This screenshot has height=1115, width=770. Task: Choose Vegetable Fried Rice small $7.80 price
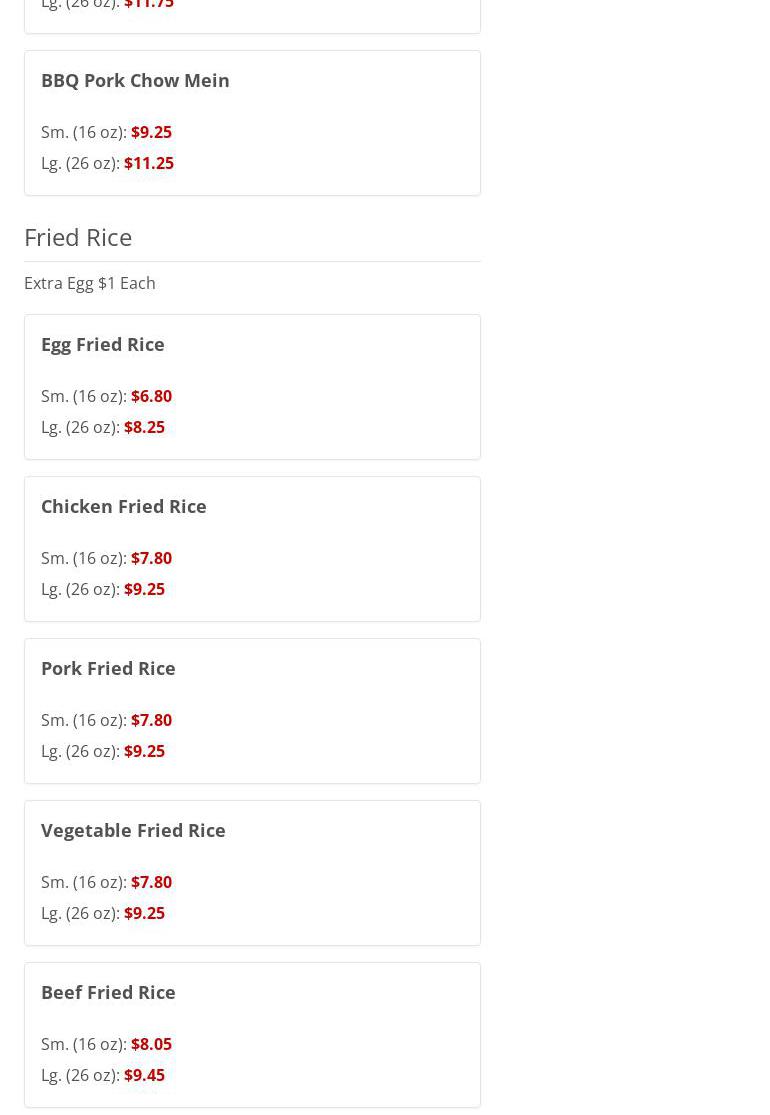point(151,882)
